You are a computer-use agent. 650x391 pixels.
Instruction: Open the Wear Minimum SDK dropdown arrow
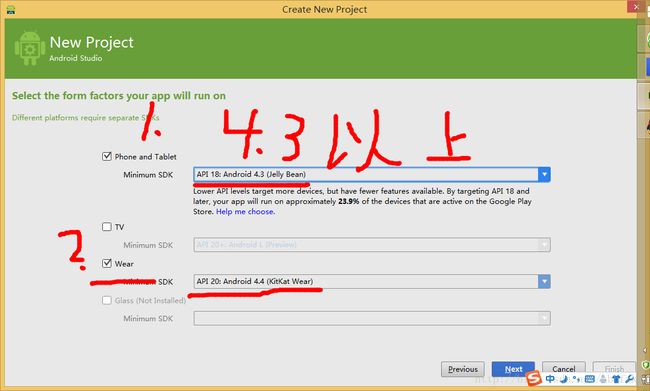tap(544, 282)
